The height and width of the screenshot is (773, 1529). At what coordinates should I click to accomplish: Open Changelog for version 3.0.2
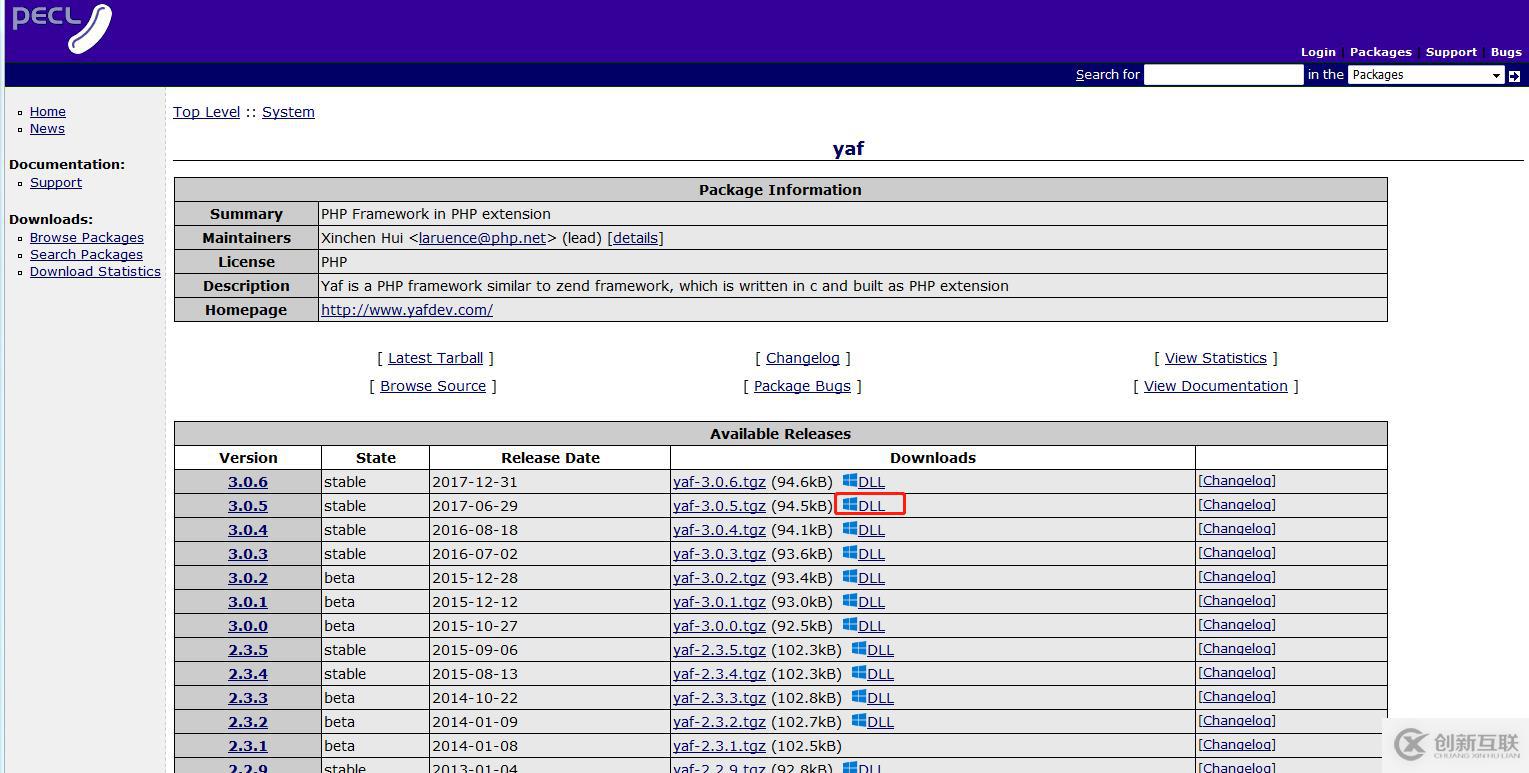click(1237, 577)
